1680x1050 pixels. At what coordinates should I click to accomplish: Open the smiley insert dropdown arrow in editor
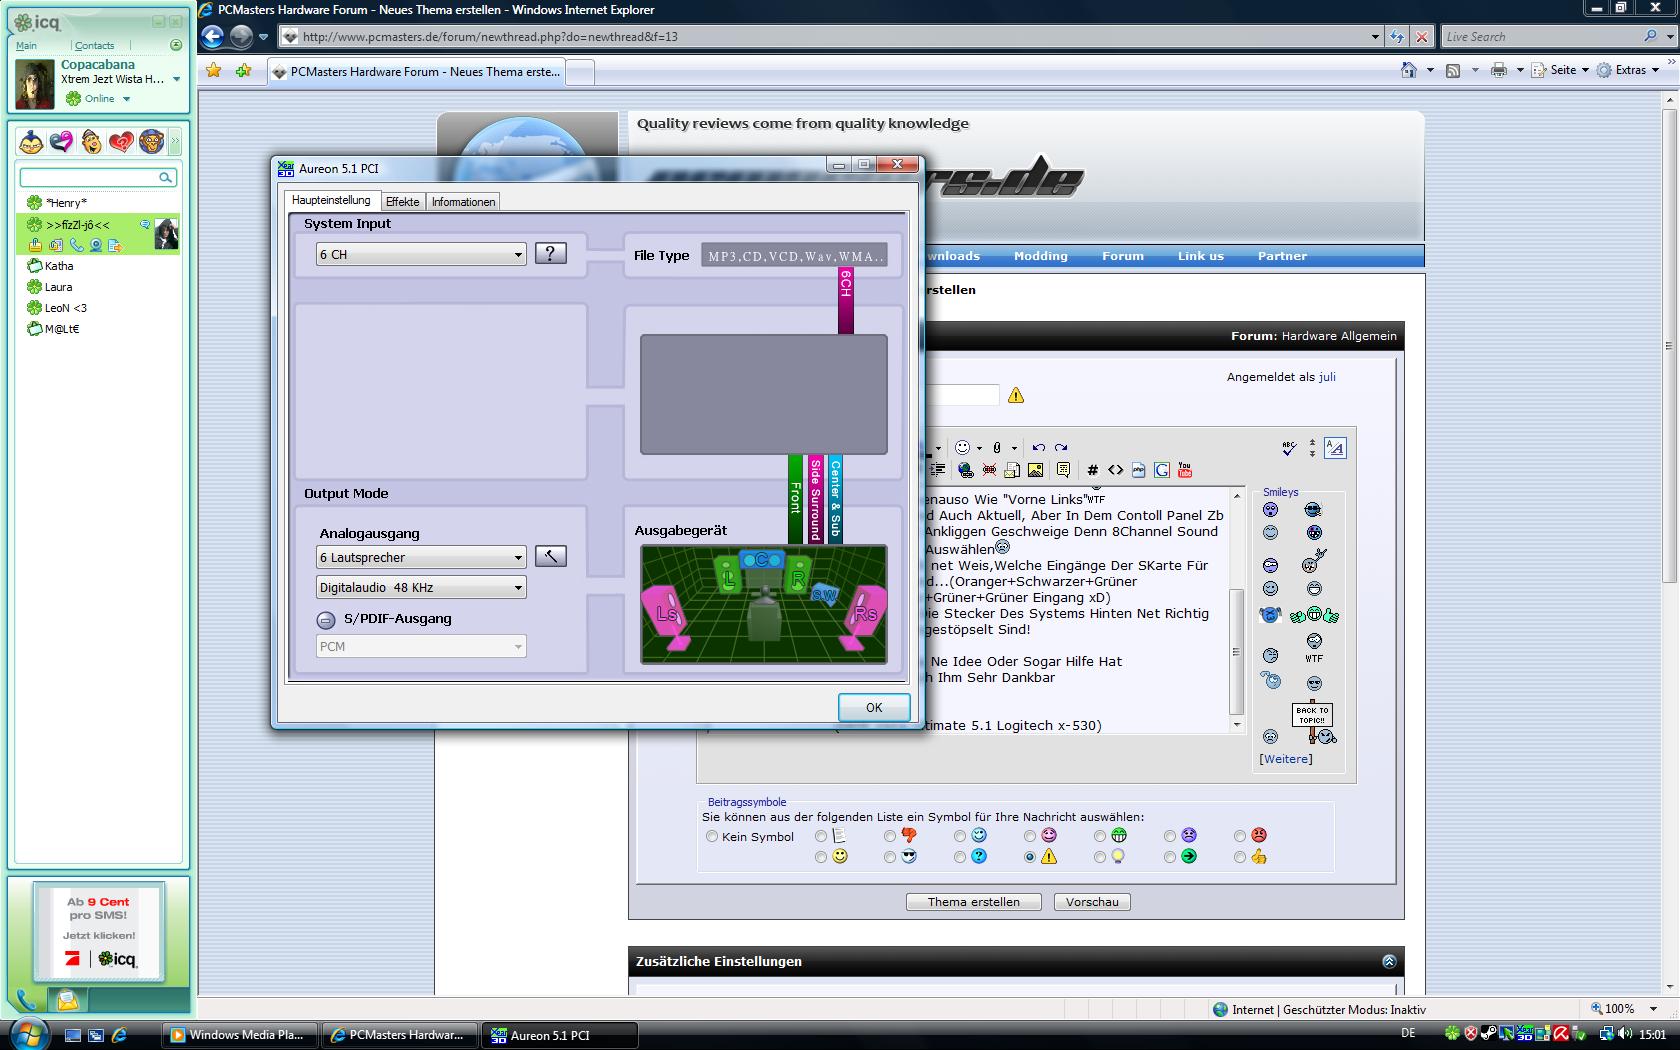(979, 448)
